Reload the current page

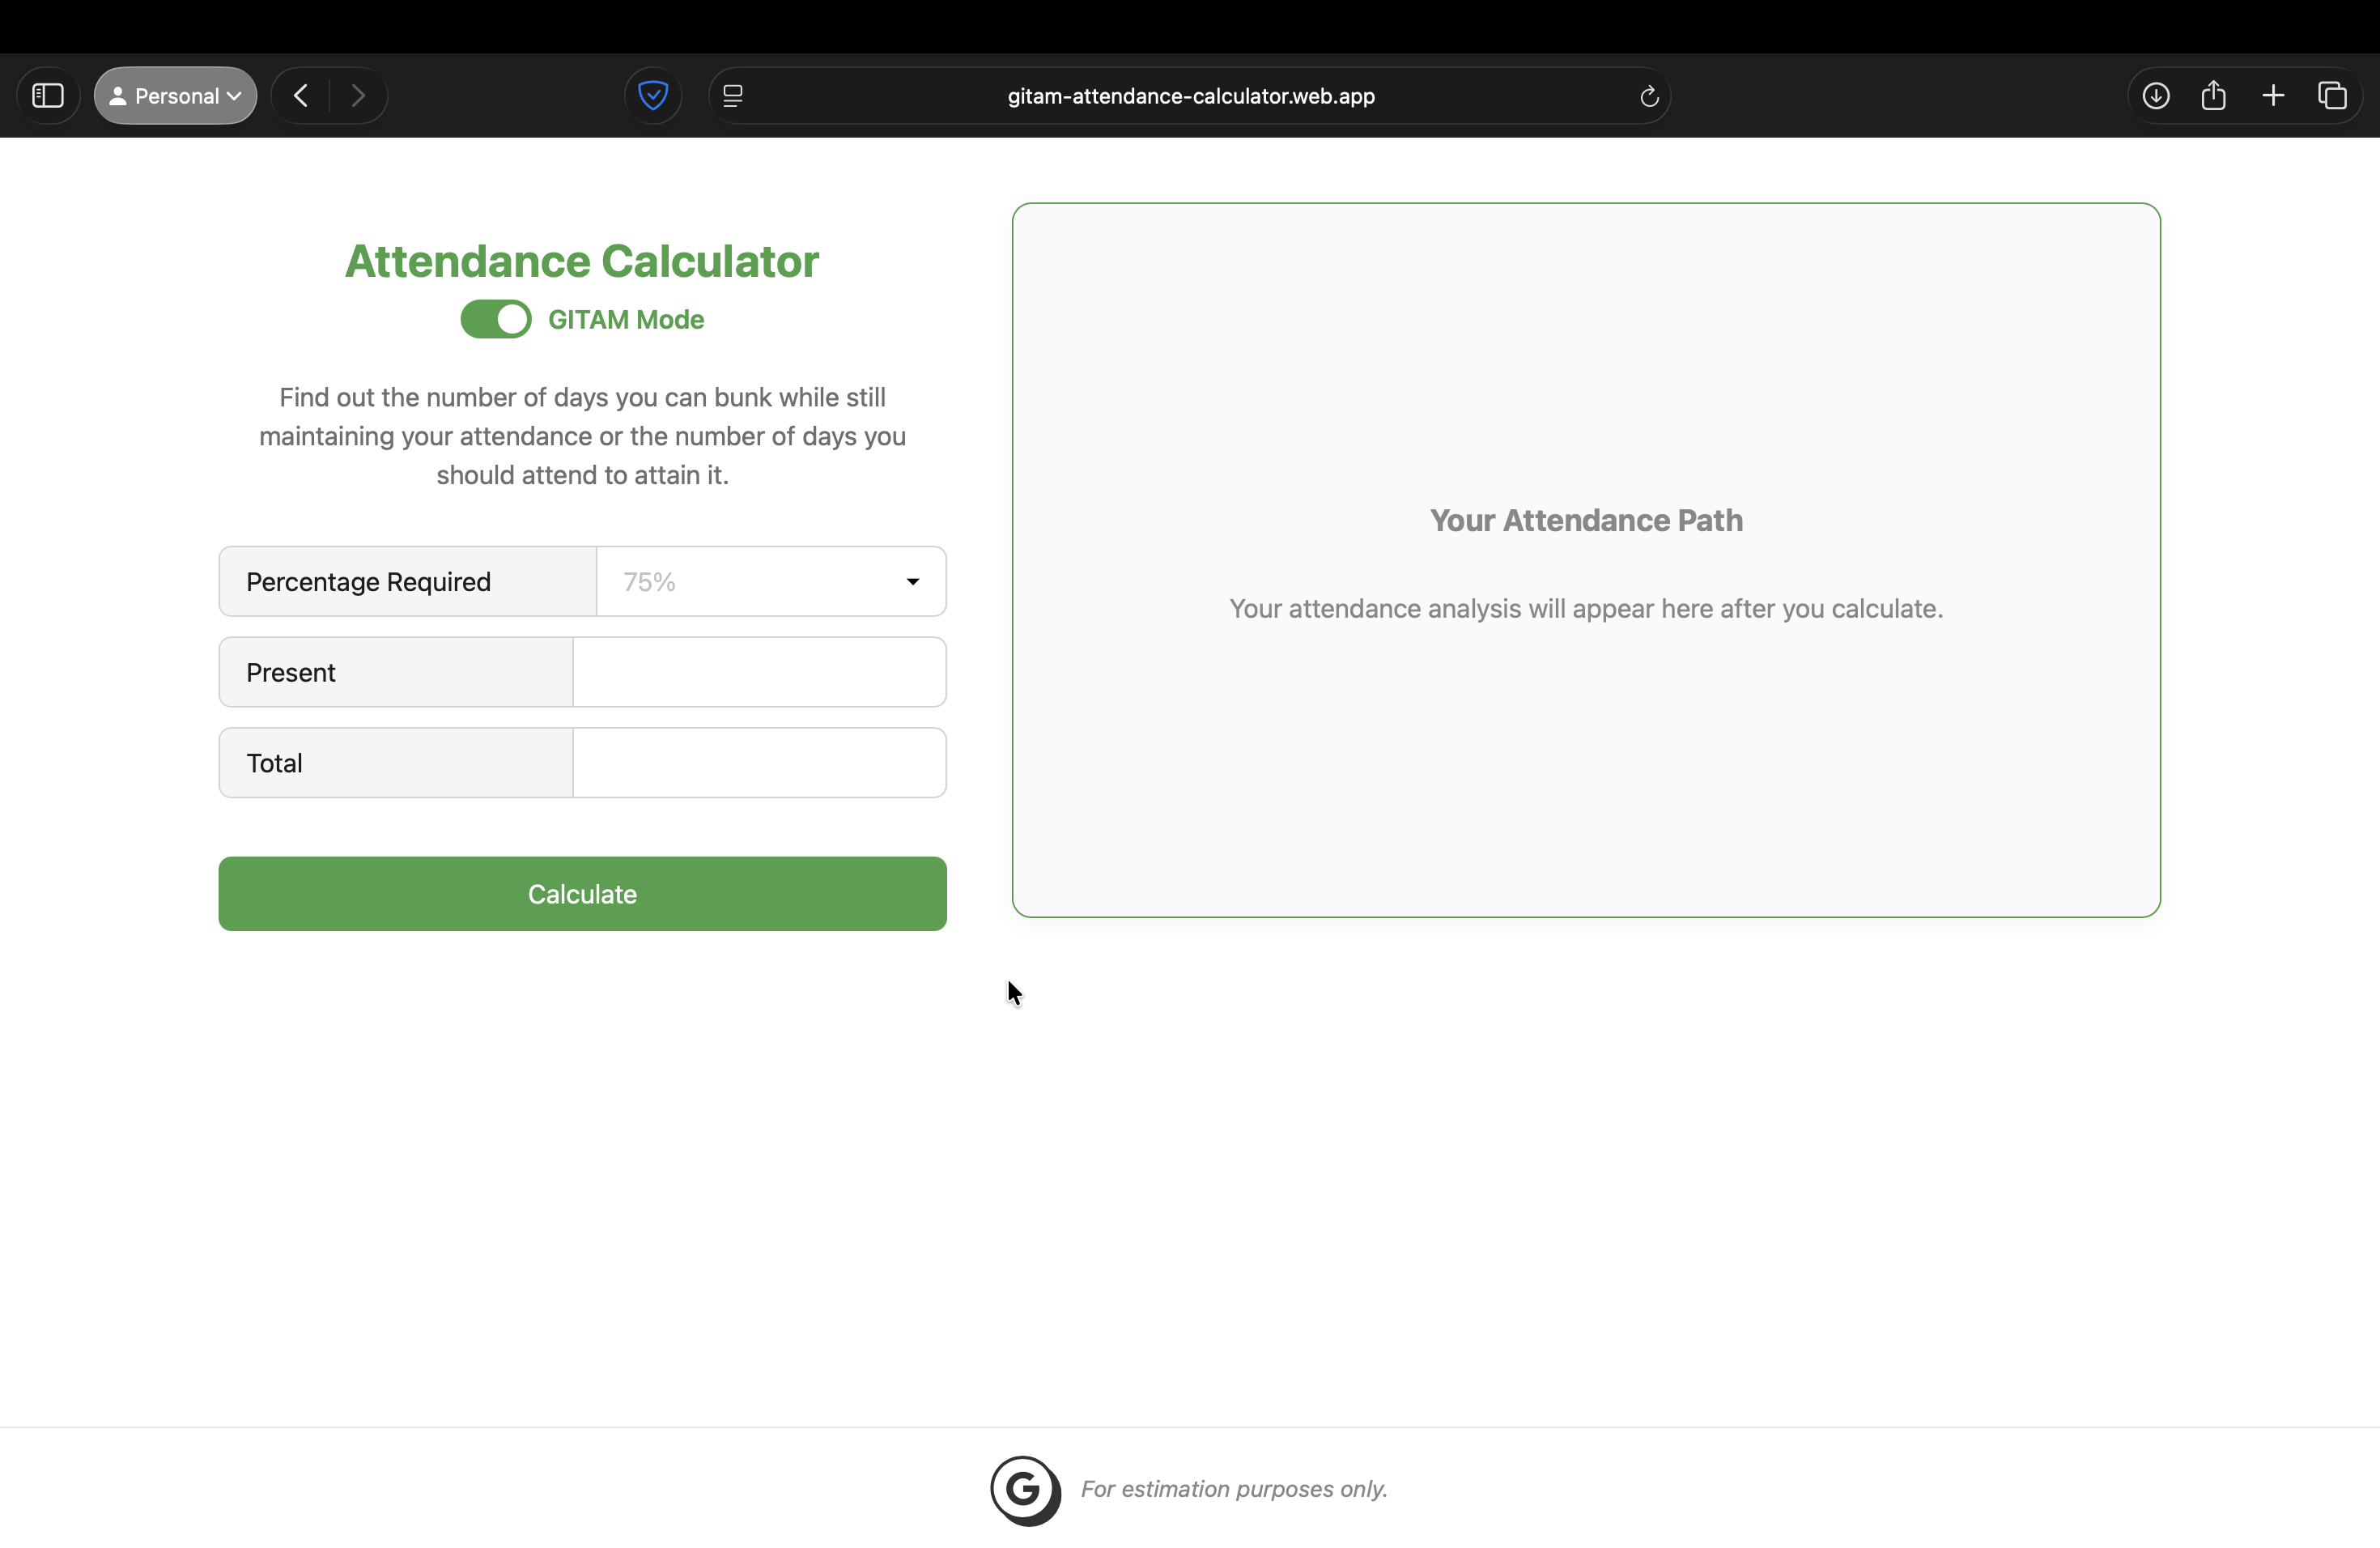(1649, 96)
